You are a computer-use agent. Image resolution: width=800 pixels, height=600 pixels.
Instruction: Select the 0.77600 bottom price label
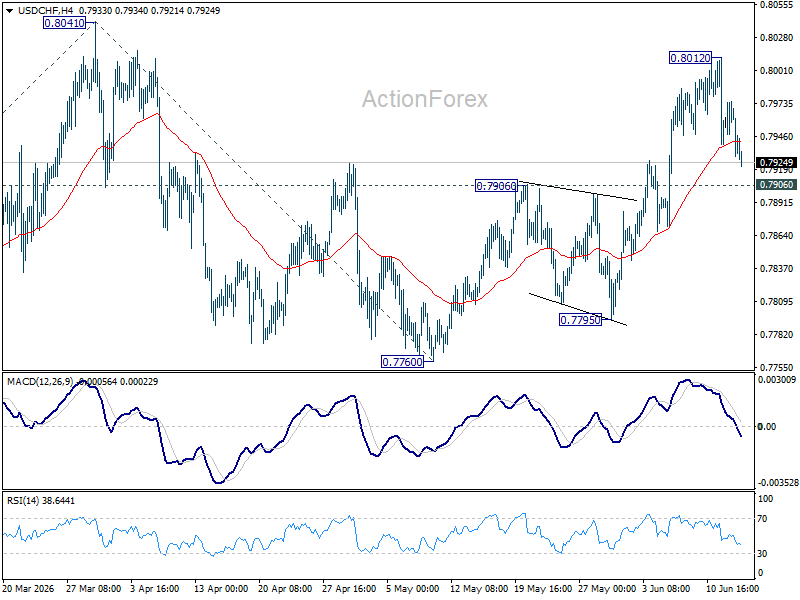click(403, 362)
